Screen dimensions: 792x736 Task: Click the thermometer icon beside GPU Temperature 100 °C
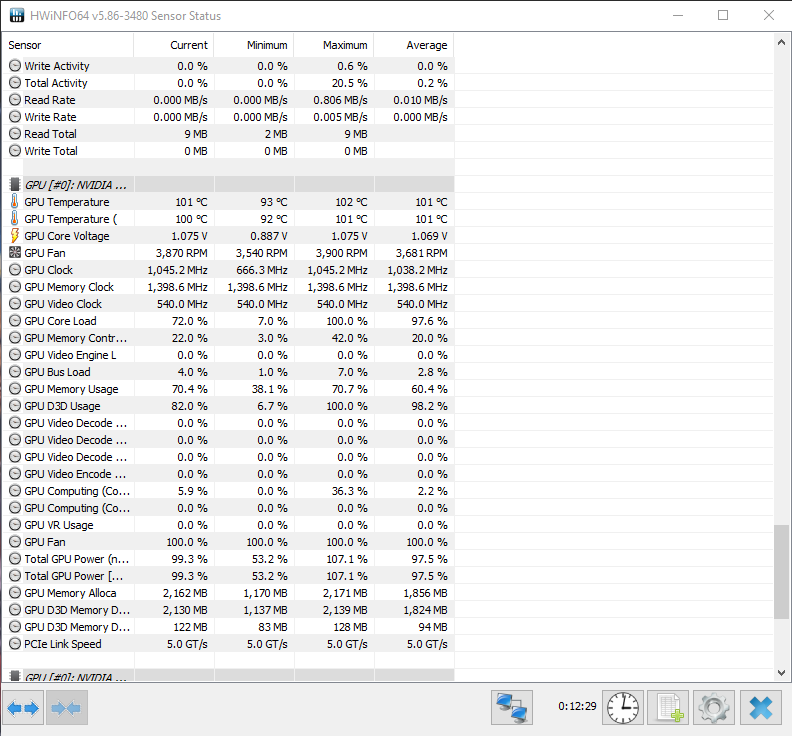(15, 218)
